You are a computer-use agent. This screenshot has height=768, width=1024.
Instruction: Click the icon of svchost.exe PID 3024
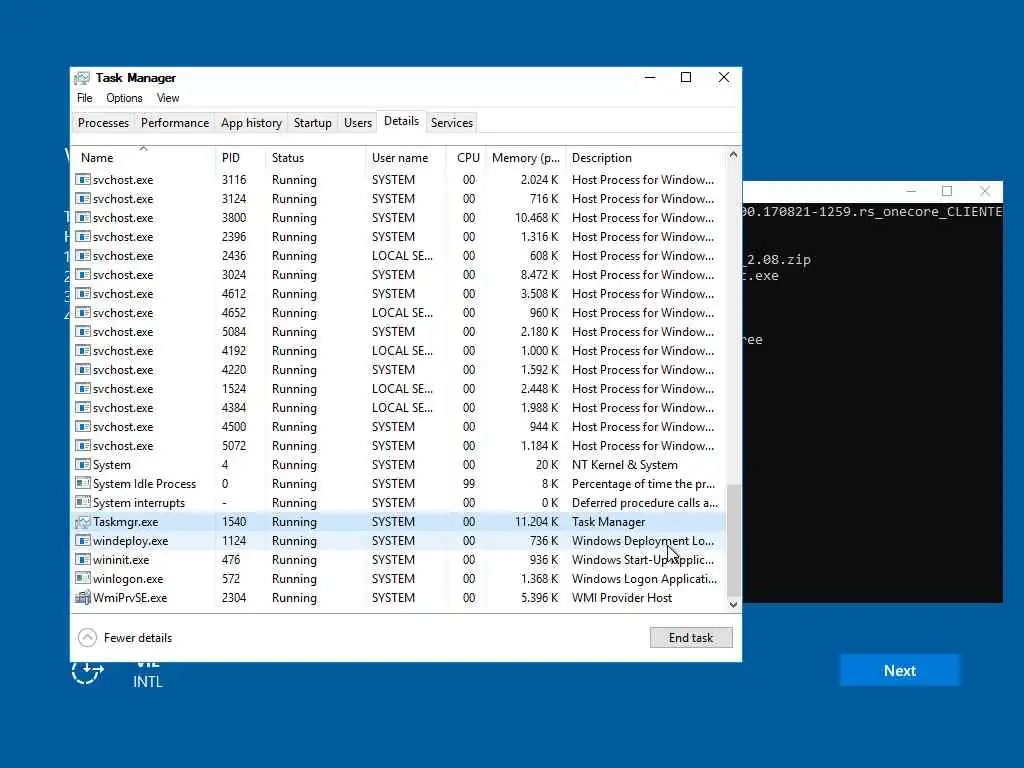click(x=82, y=274)
